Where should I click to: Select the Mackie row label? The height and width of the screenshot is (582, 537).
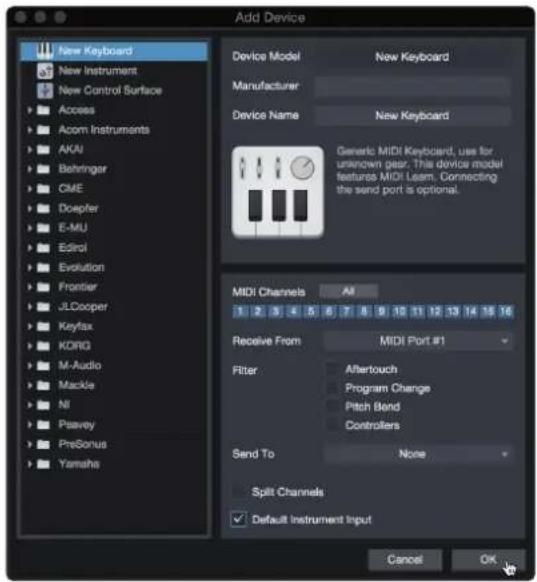[x=76, y=385]
